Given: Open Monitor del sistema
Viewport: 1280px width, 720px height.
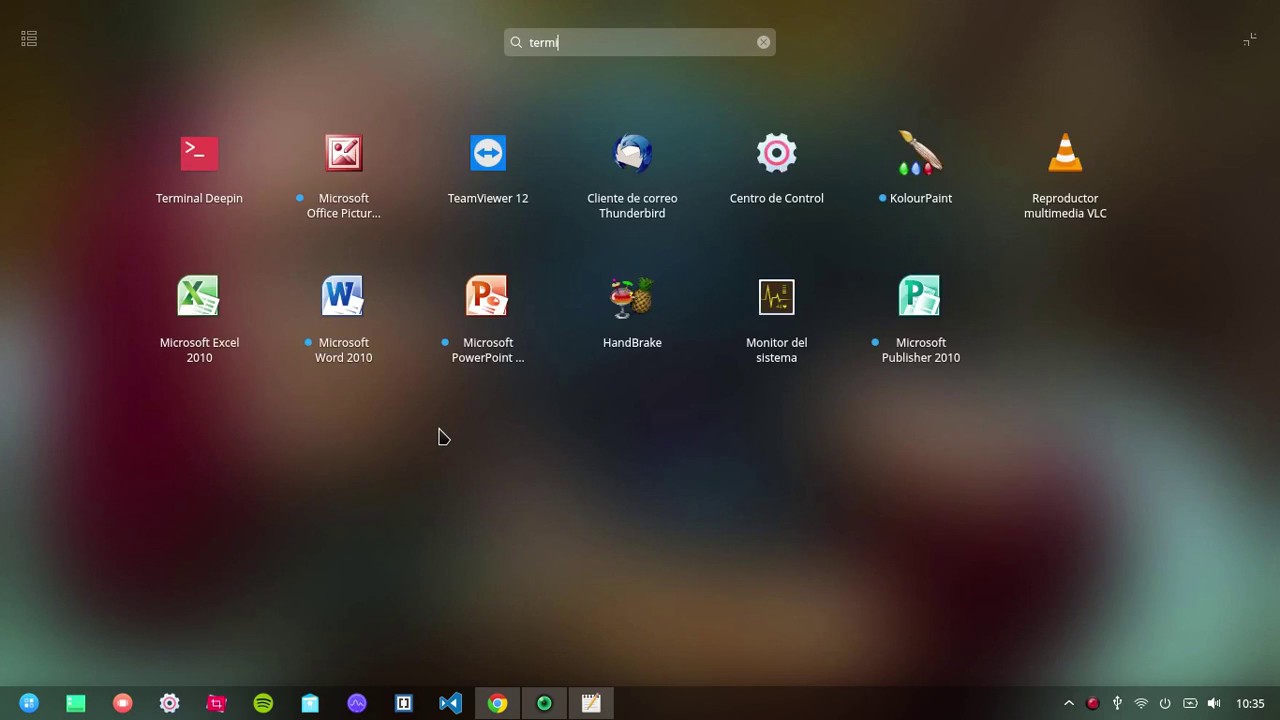Looking at the screenshot, I should [776, 297].
